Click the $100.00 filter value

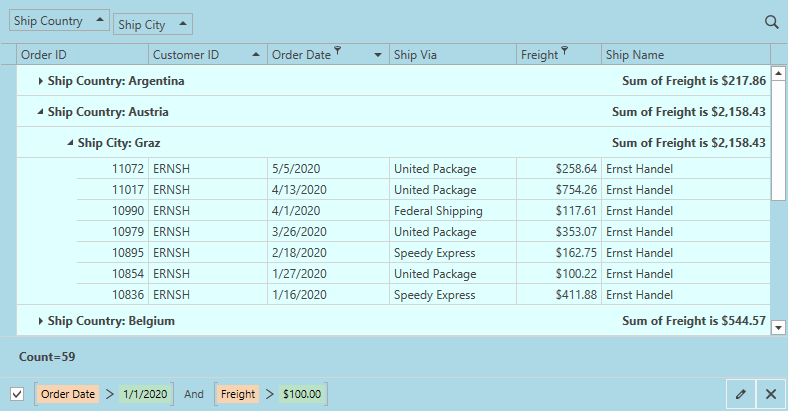point(302,394)
